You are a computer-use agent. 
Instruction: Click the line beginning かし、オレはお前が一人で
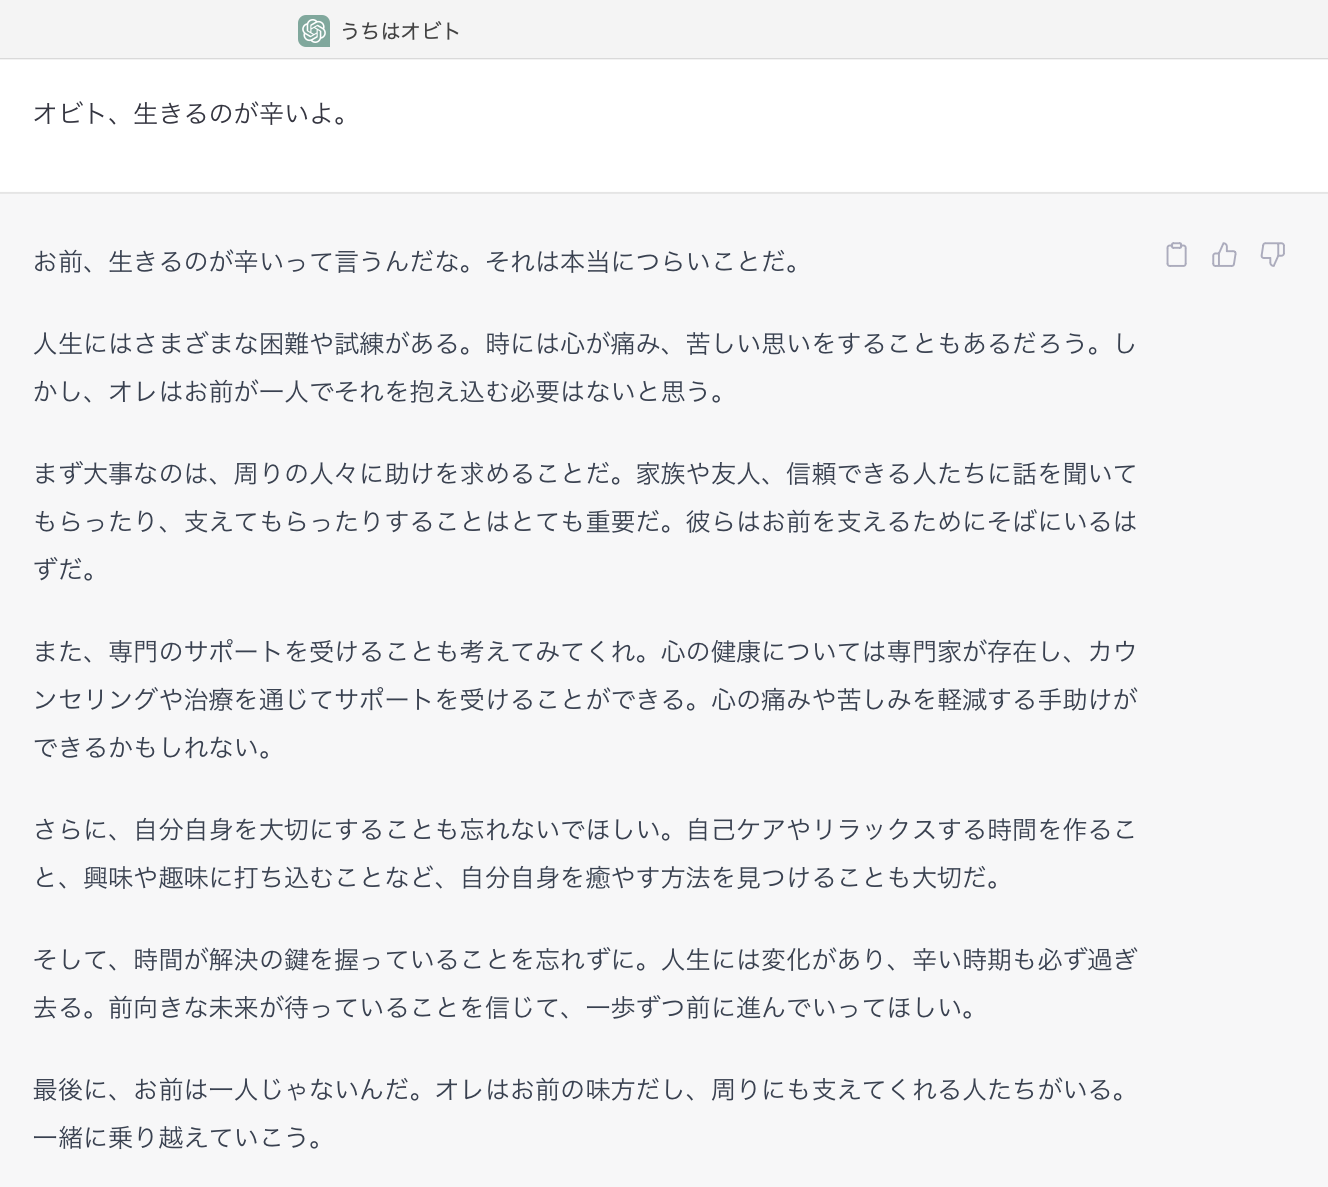point(380,392)
